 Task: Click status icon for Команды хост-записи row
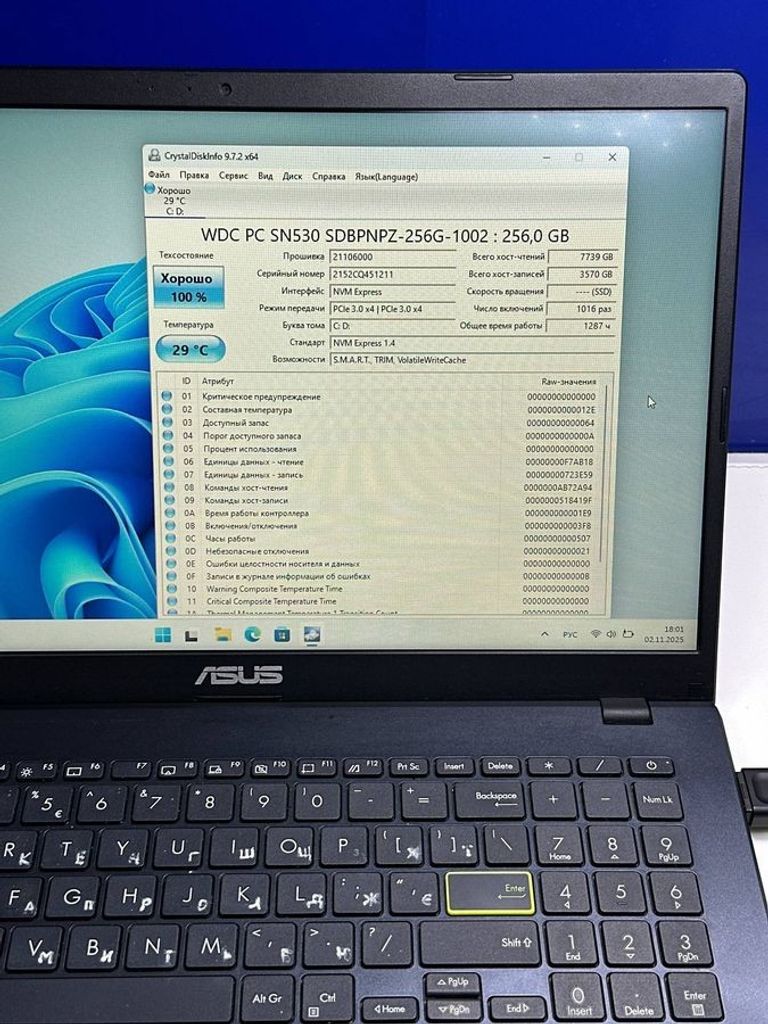170,500
